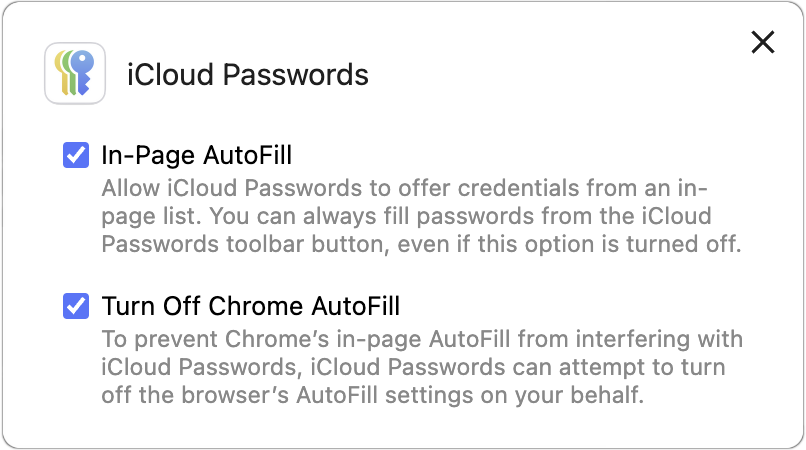The height and width of the screenshot is (450, 806).
Task: Click the "iCloud Passwords" dialog title
Action: tap(247, 74)
